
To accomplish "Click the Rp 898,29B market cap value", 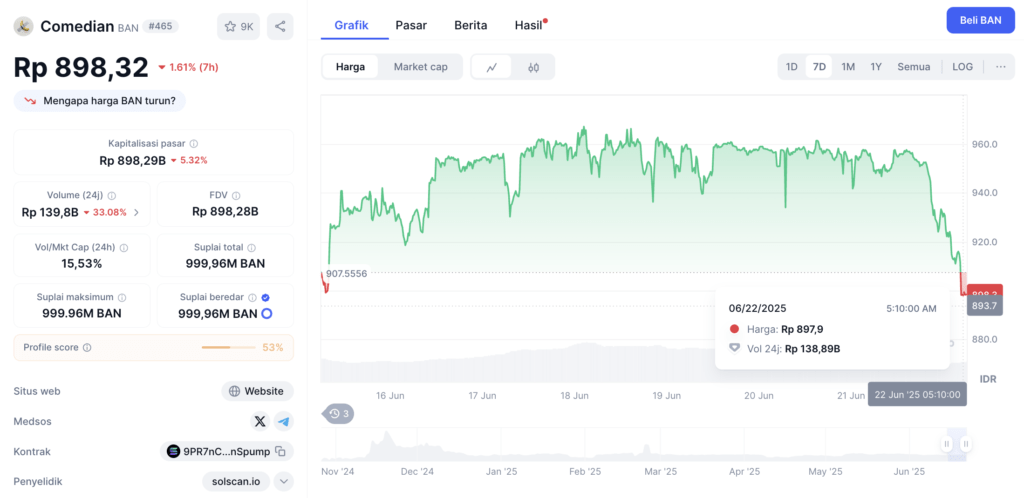I will [x=133, y=161].
